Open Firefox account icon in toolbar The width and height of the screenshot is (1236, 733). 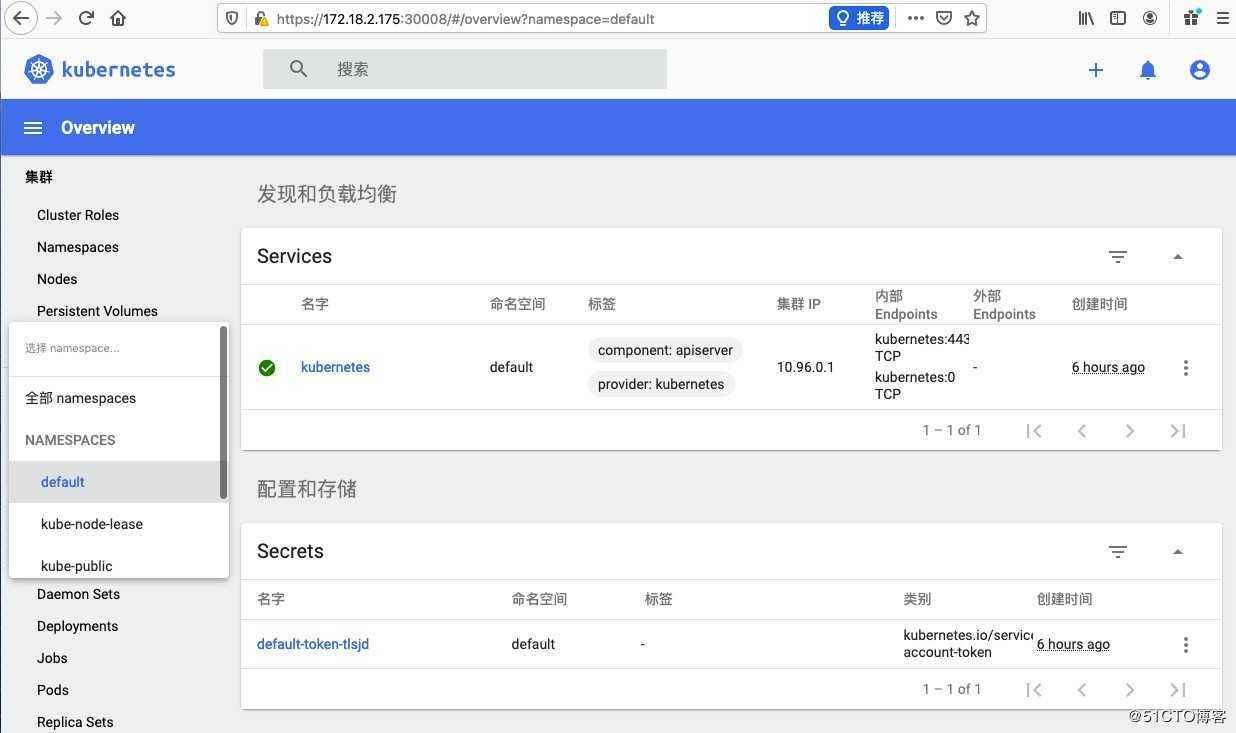point(1150,18)
